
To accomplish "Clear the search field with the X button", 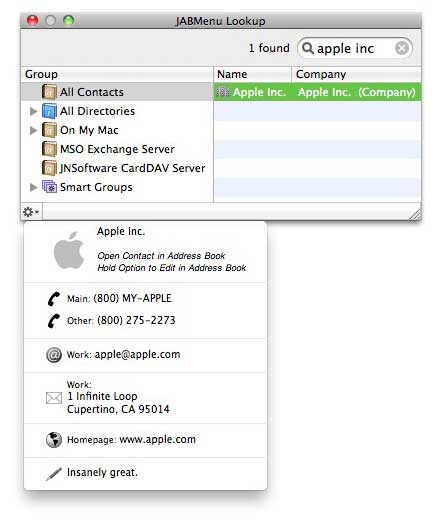I will [402, 48].
